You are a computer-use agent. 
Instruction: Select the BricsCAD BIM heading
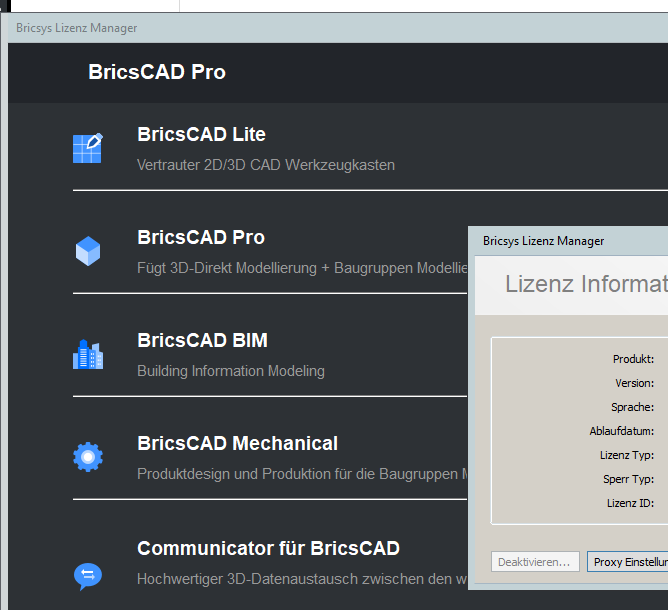(x=202, y=340)
